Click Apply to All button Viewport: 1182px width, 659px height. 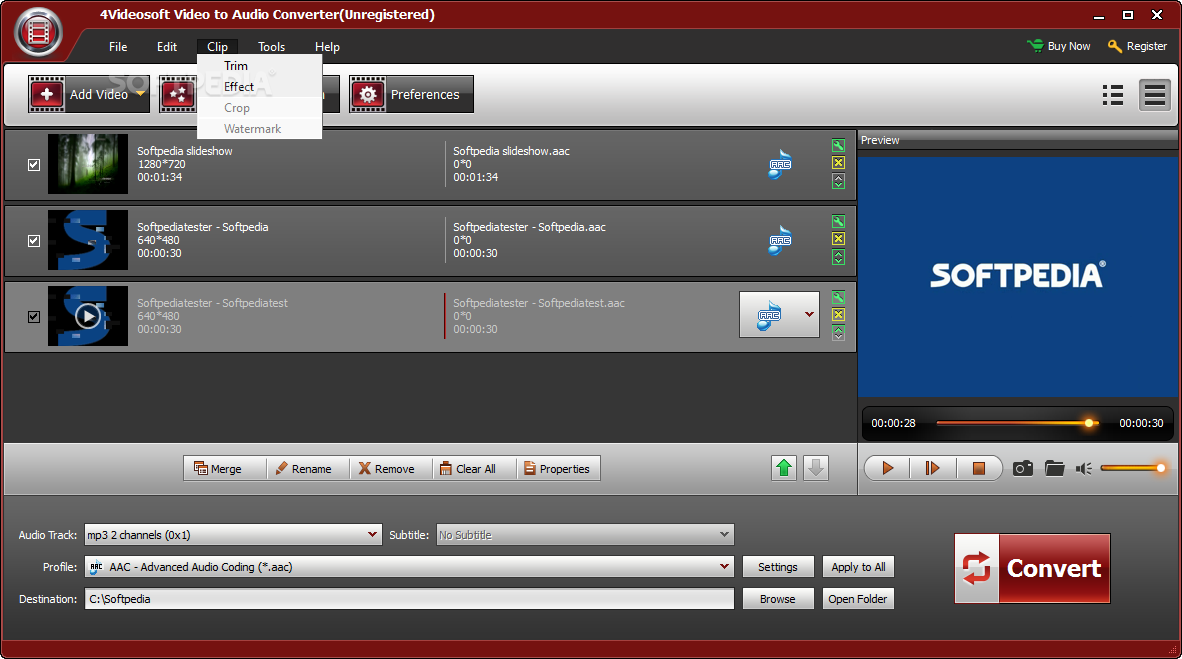[858, 567]
